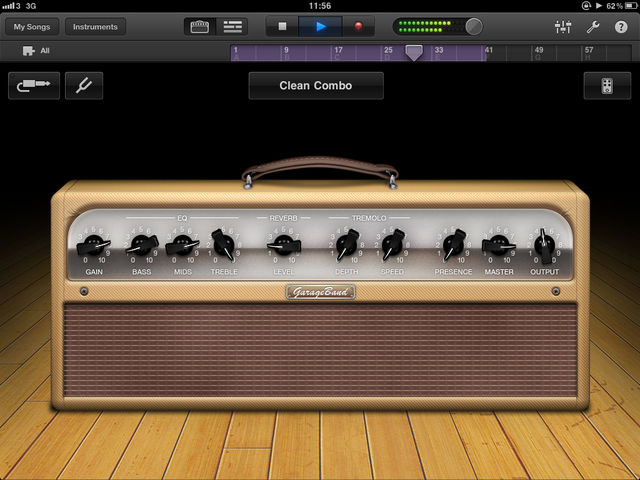
Task: Click the TREBLE knob
Action: click(223, 245)
